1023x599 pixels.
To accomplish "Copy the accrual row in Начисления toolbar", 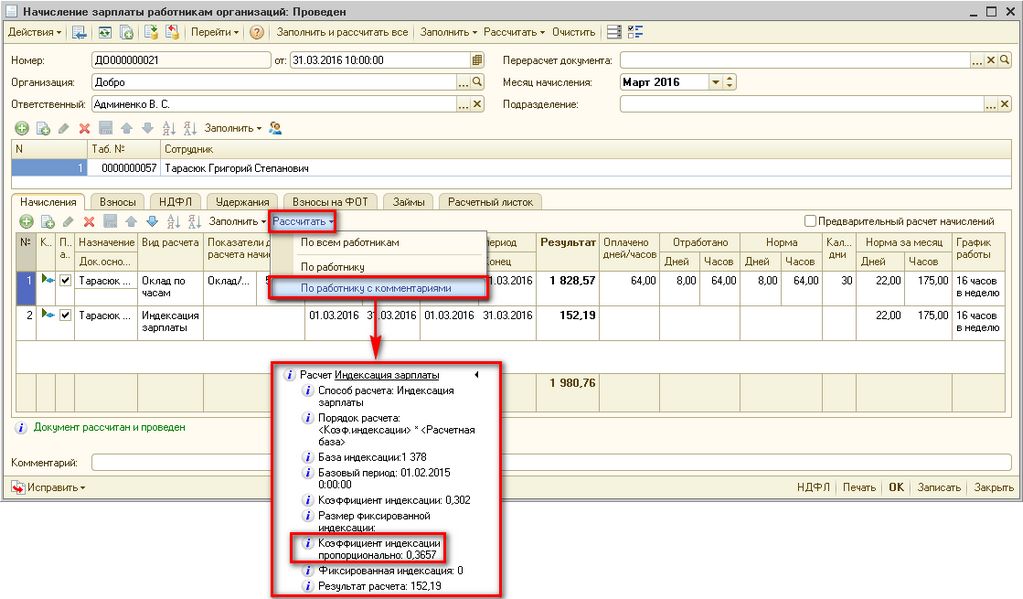I will pyautogui.click(x=47, y=222).
